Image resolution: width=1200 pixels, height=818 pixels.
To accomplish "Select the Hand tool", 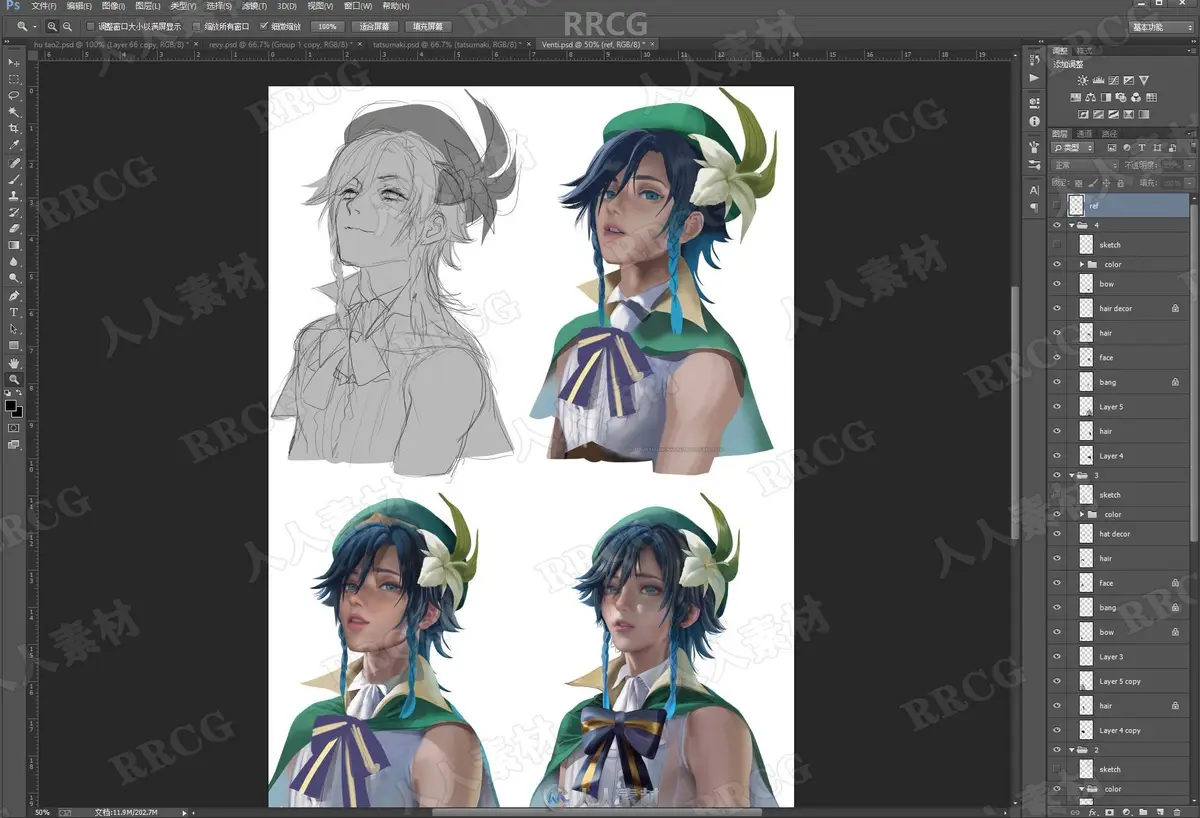I will (x=14, y=362).
